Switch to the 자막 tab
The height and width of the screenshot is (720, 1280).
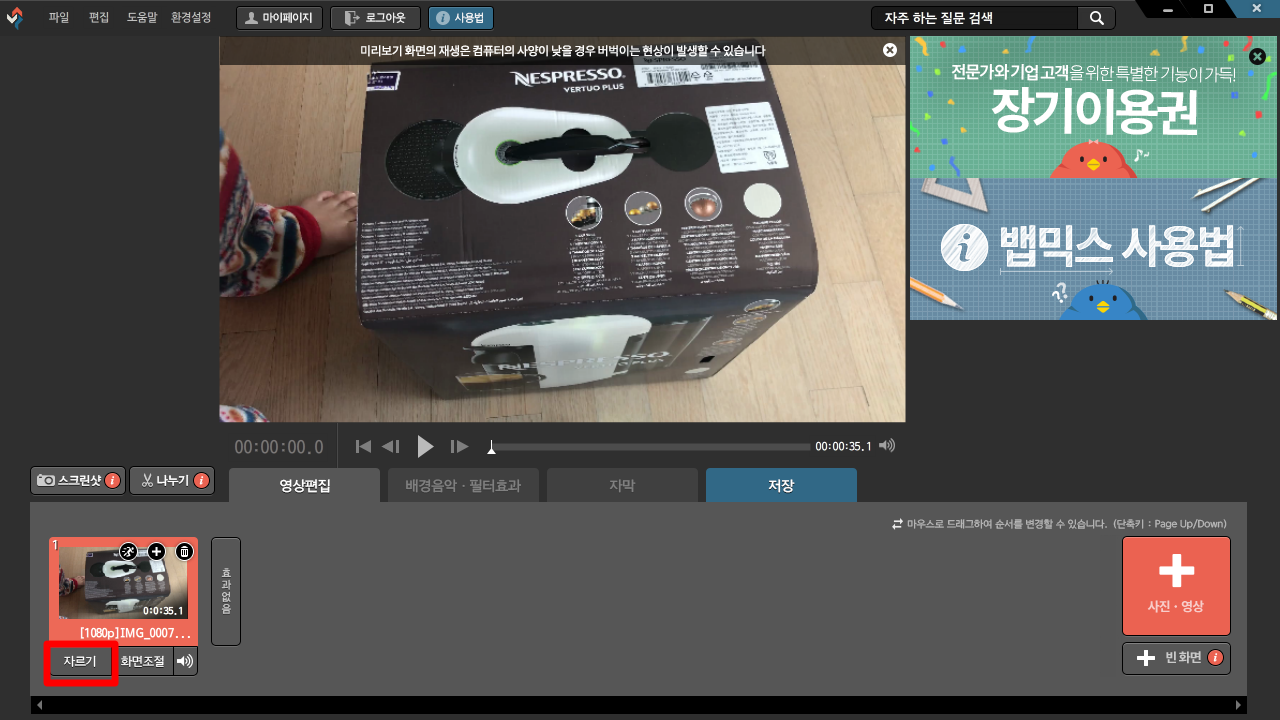[x=622, y=485]
